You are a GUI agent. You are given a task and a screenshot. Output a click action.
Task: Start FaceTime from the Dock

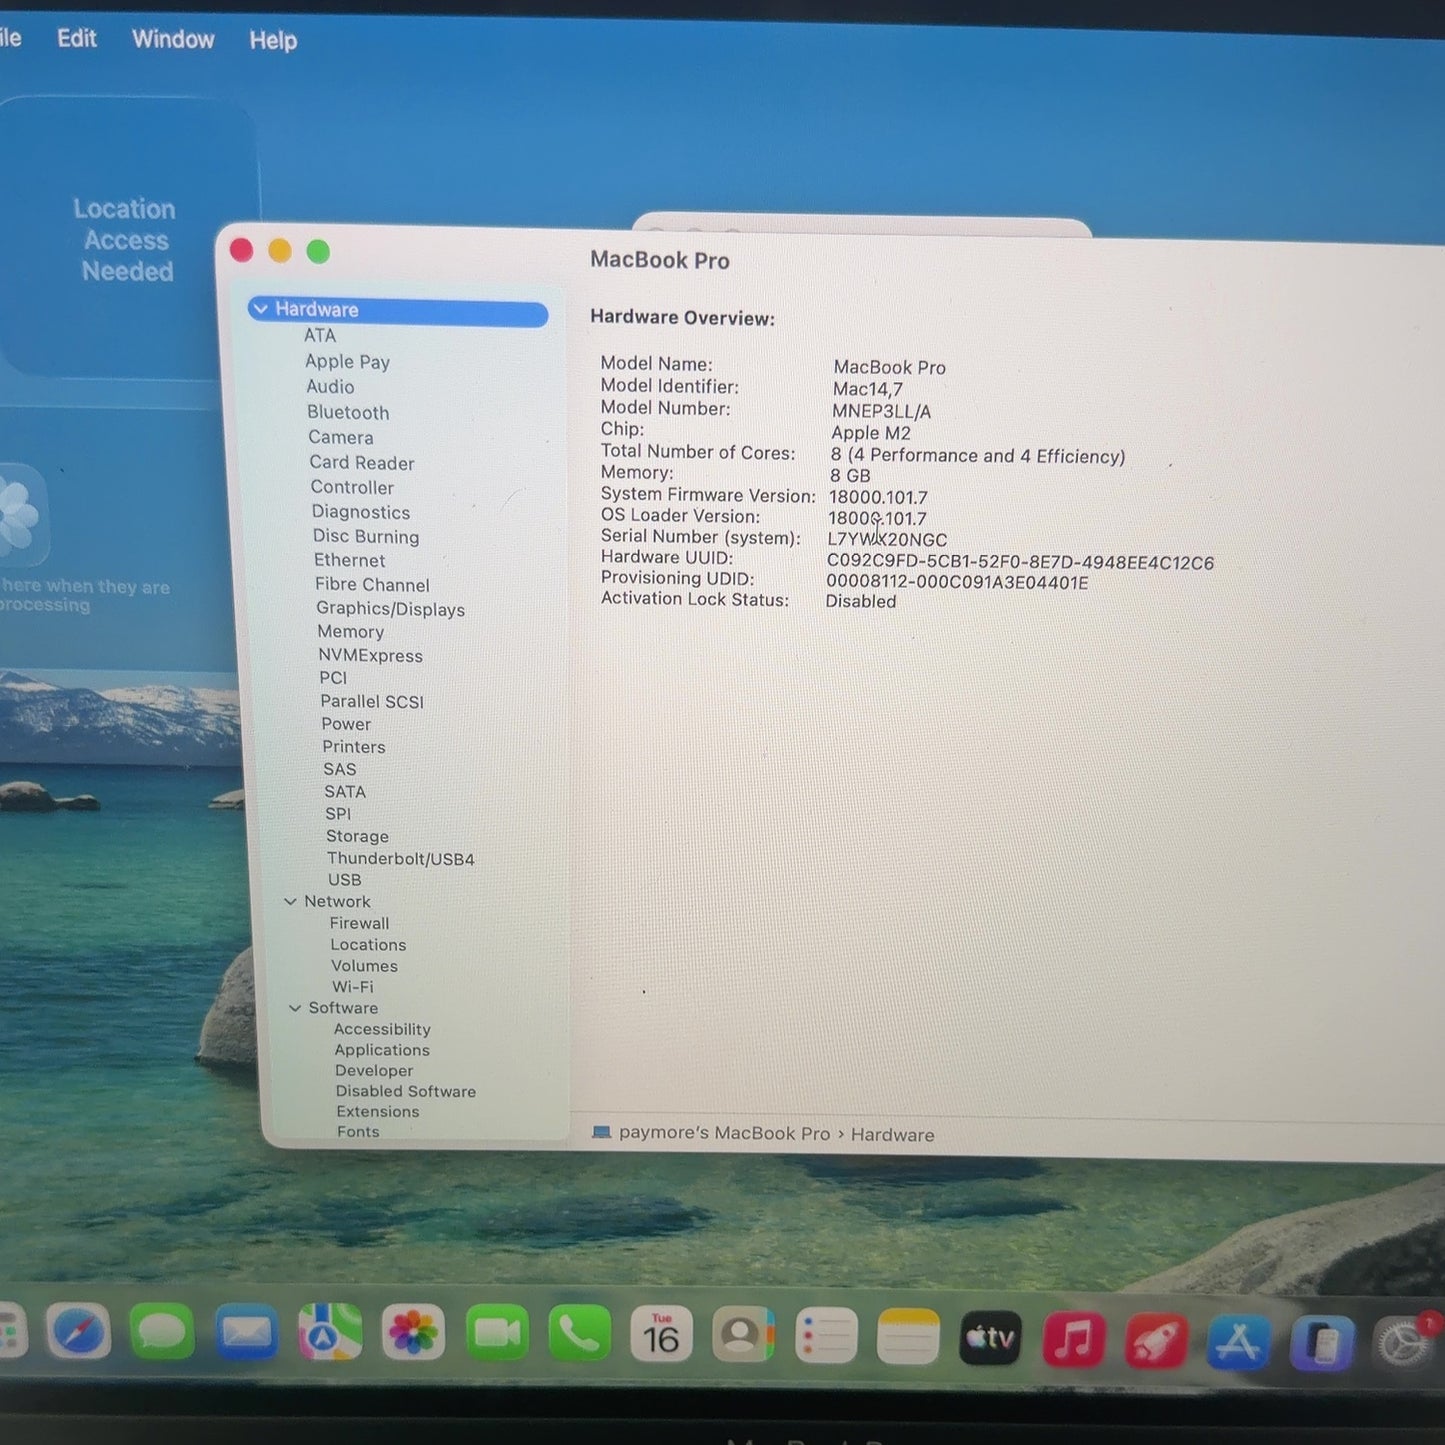497,1333
